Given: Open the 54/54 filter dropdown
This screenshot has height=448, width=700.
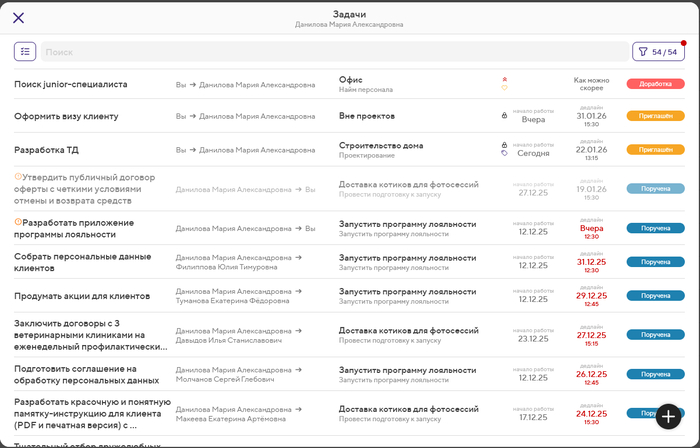Looking at the screenshot, I should point(658,51).
